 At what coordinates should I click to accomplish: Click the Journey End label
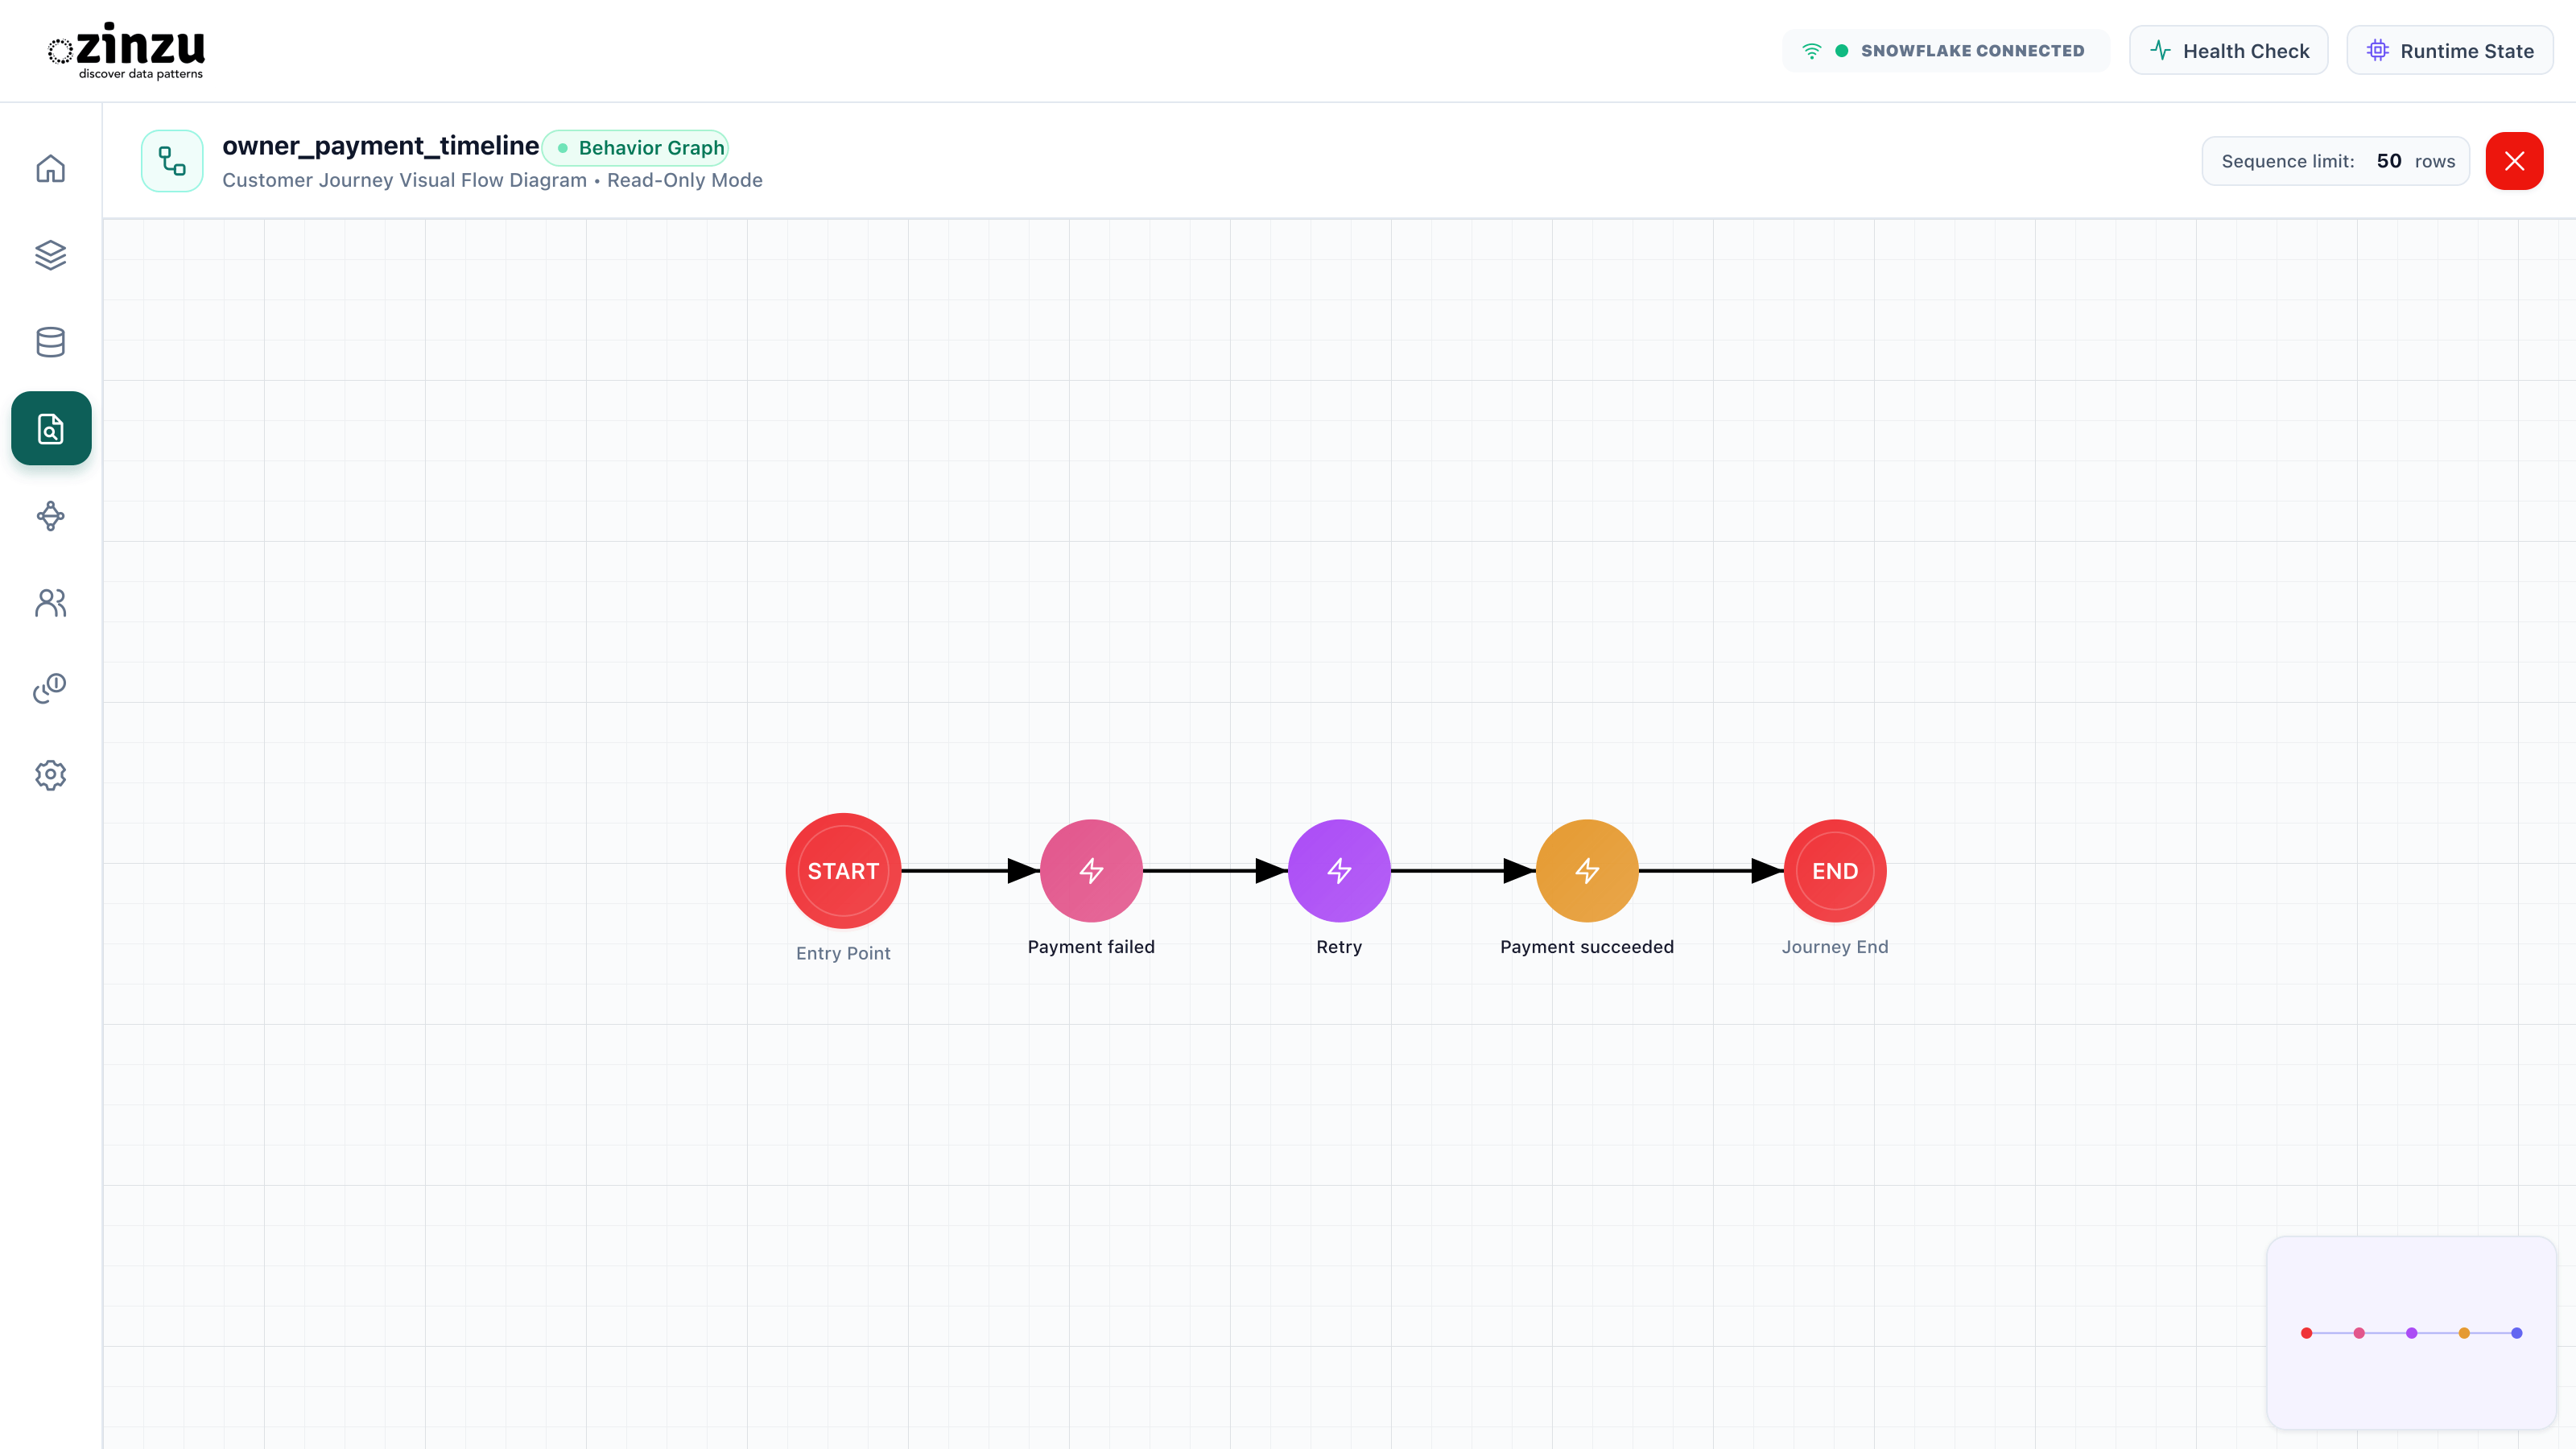[1835, 947]
